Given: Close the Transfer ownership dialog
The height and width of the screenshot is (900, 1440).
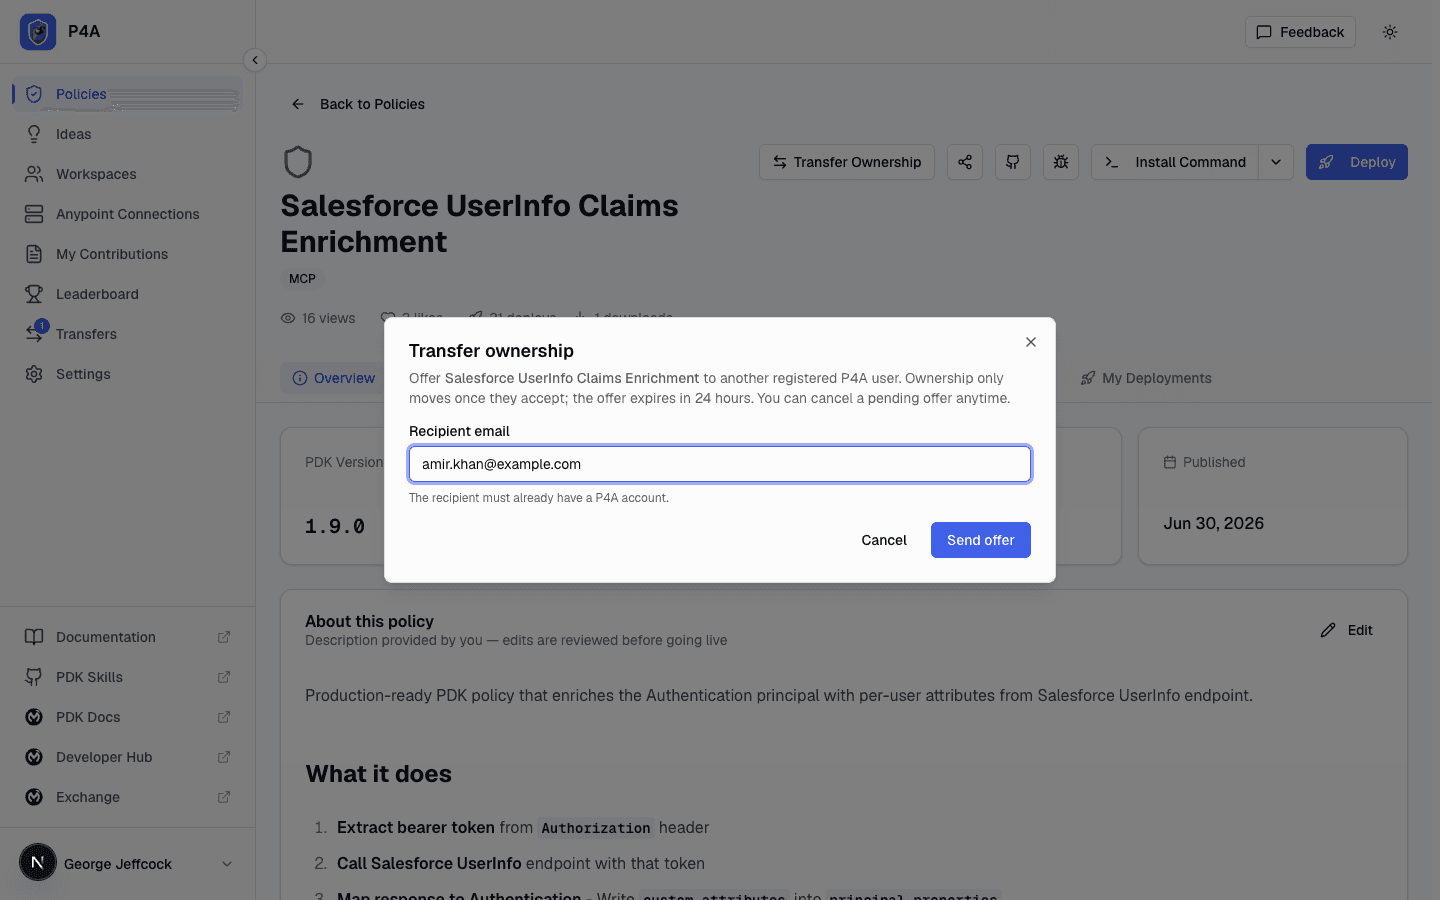Looking at the screenshot, I should [1031, 342].
